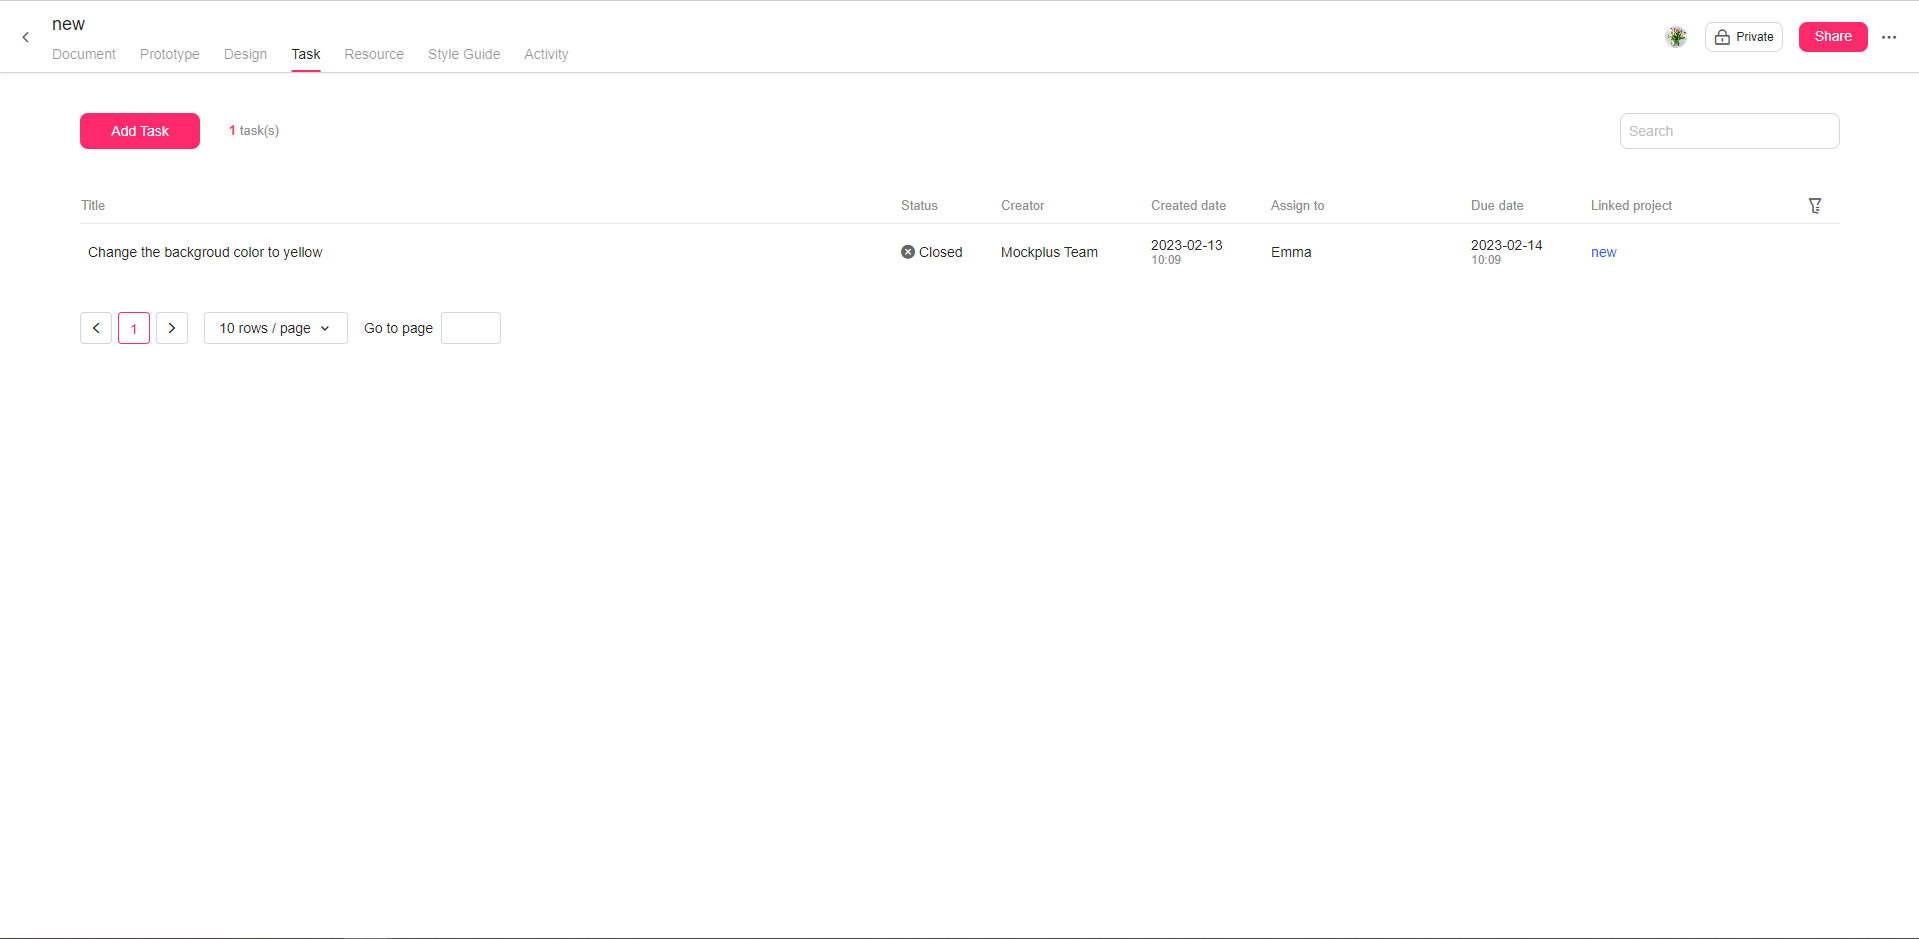Focus the Go to page input
Image resolution: width=1919 pixels, height=939 pixels.
(x=471, y=328)
